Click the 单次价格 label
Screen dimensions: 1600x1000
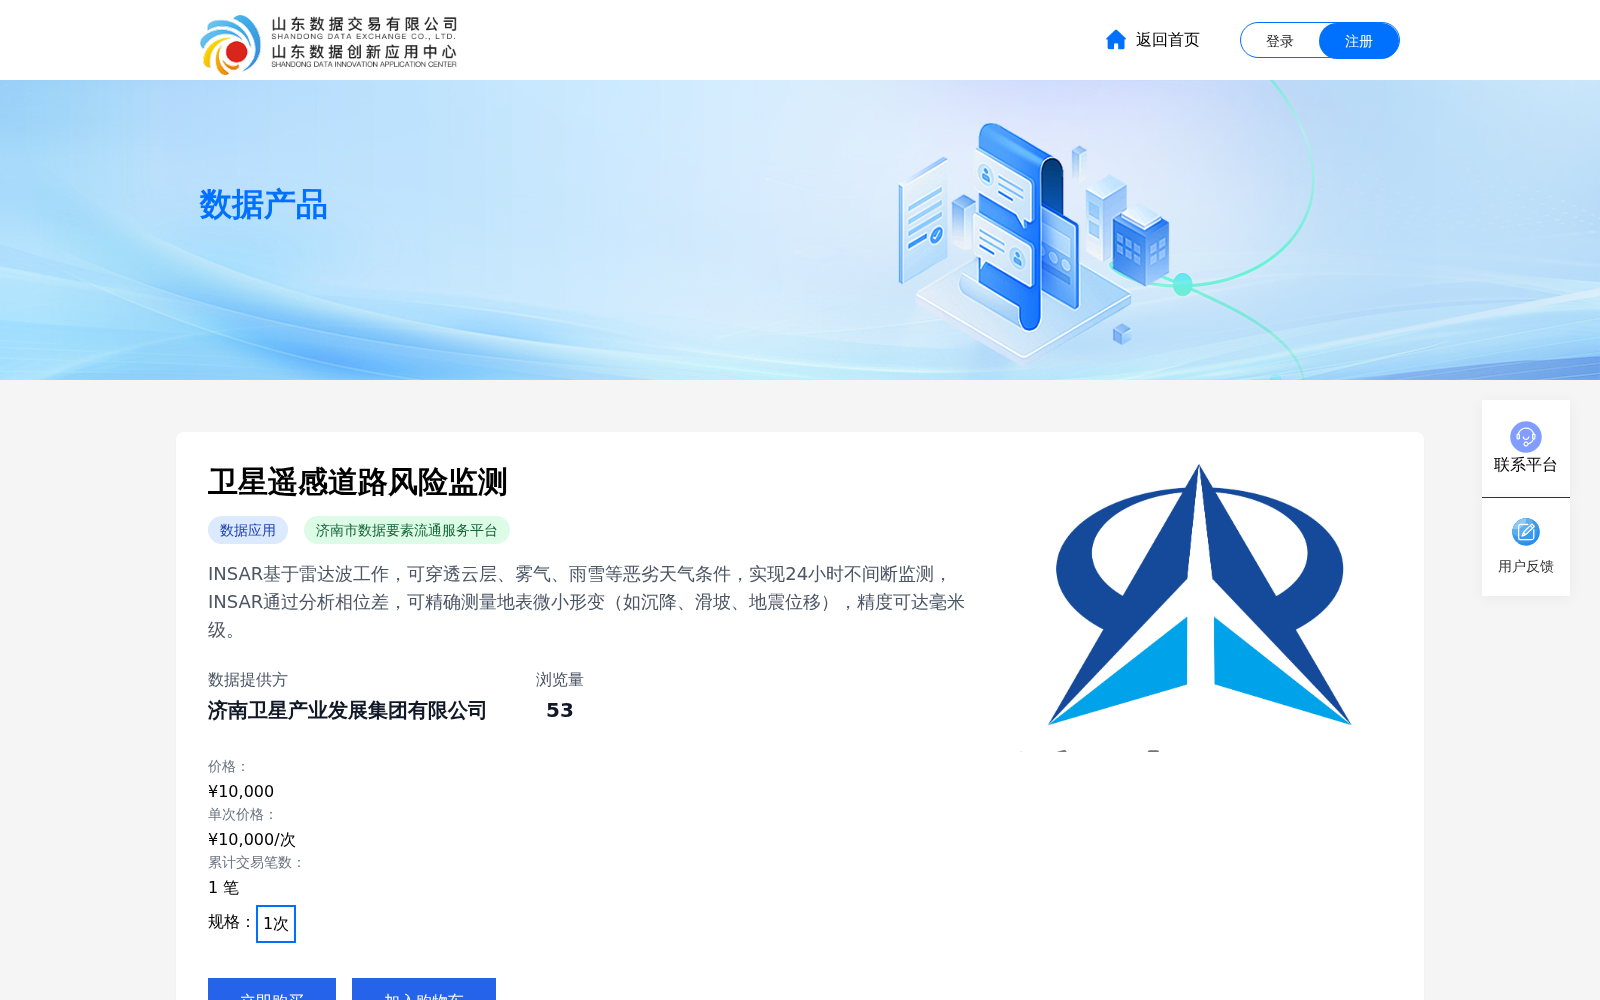[x=242, y=814]
